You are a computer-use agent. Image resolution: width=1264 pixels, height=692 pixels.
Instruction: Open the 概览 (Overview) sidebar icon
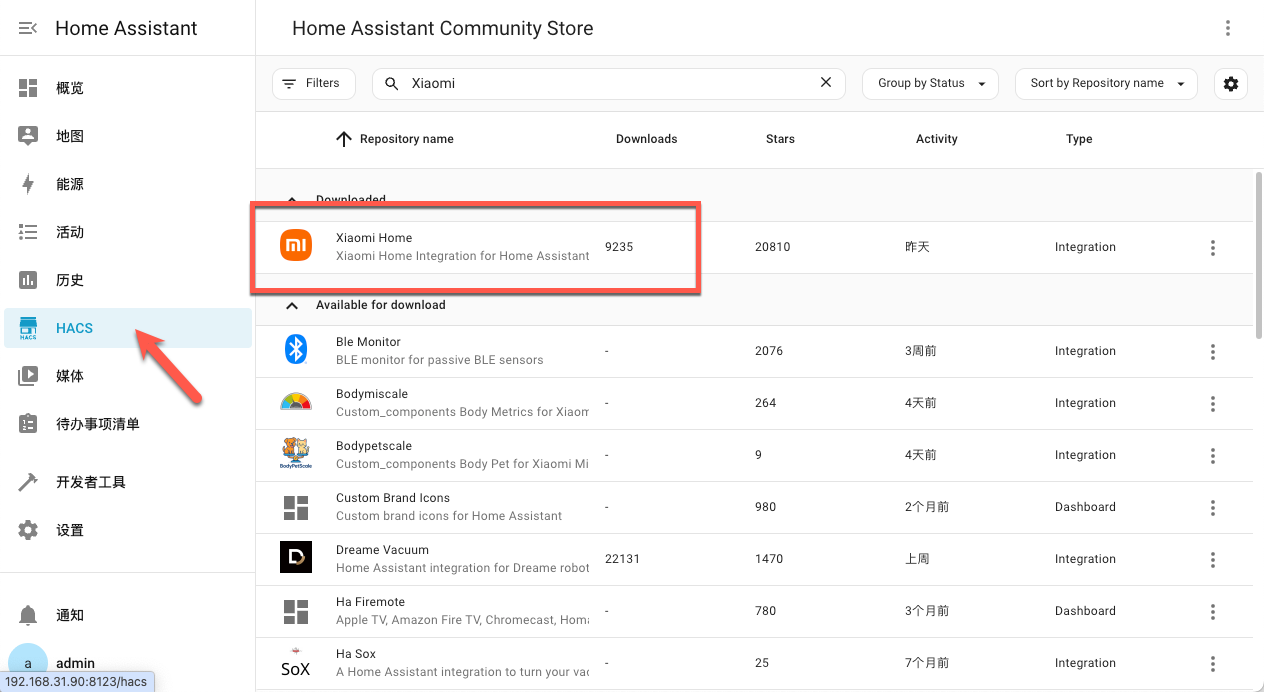click(x=28, y=88)
